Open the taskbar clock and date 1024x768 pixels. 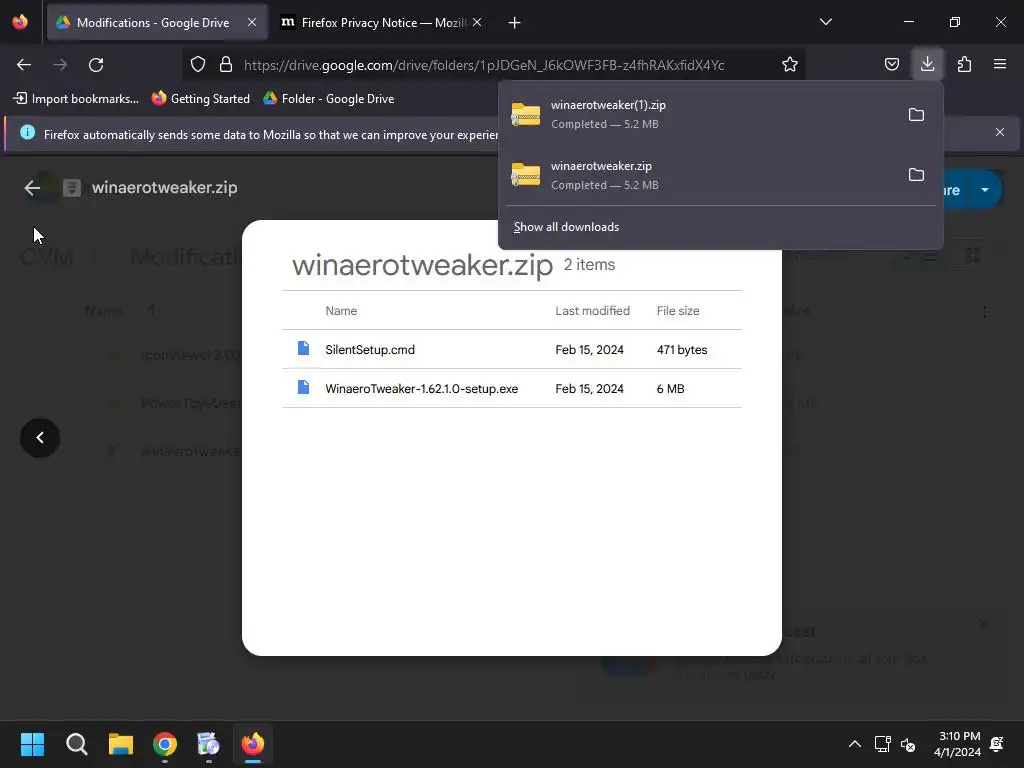point(957,744)
